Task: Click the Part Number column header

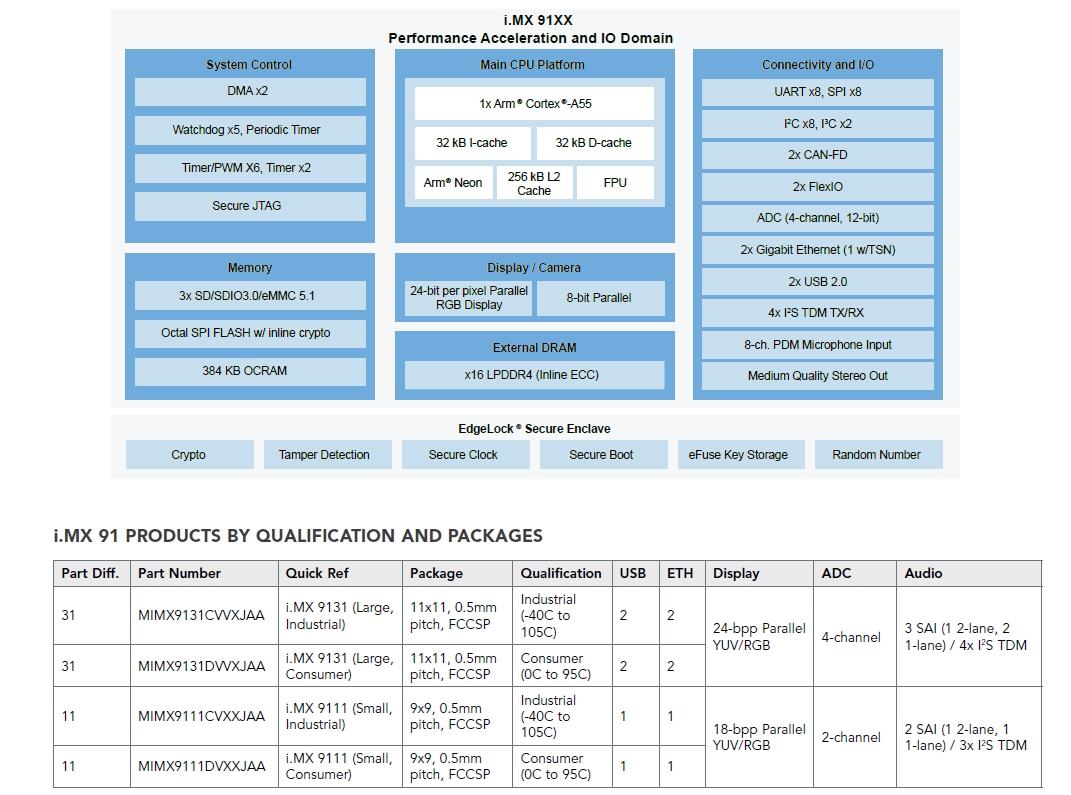Action: 180,573
